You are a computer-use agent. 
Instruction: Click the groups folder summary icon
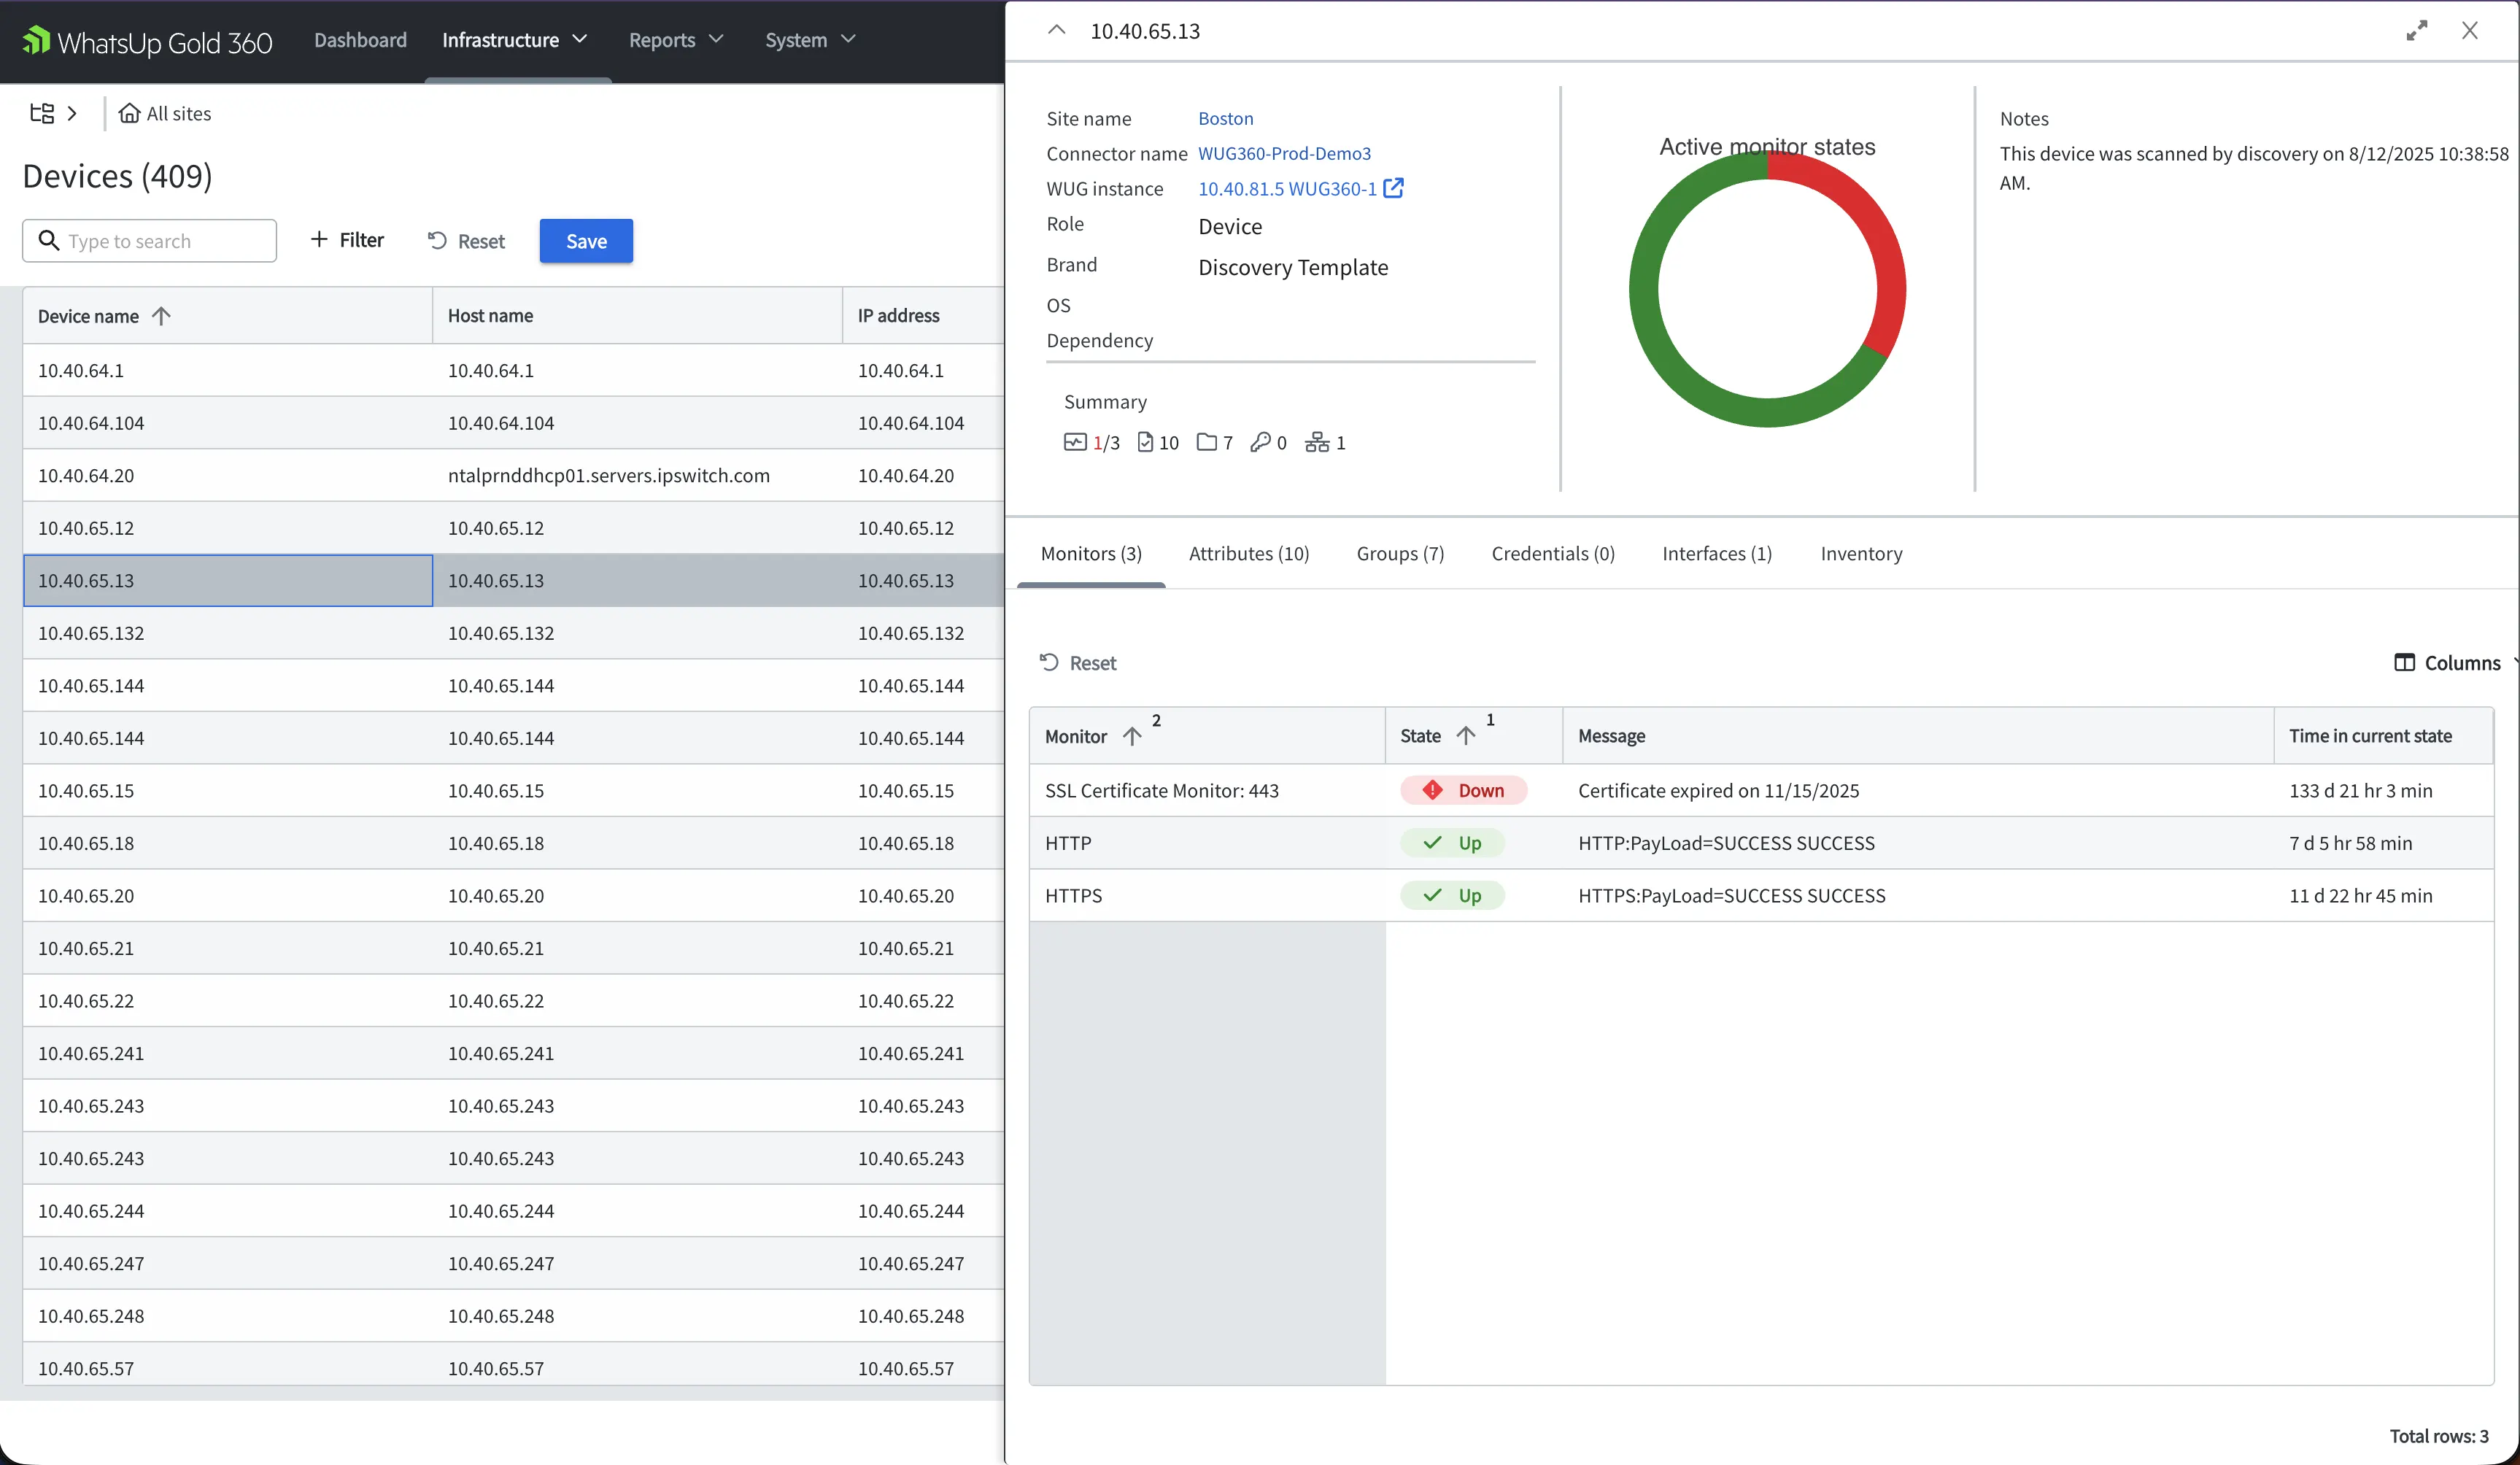tap(1206, 442)
